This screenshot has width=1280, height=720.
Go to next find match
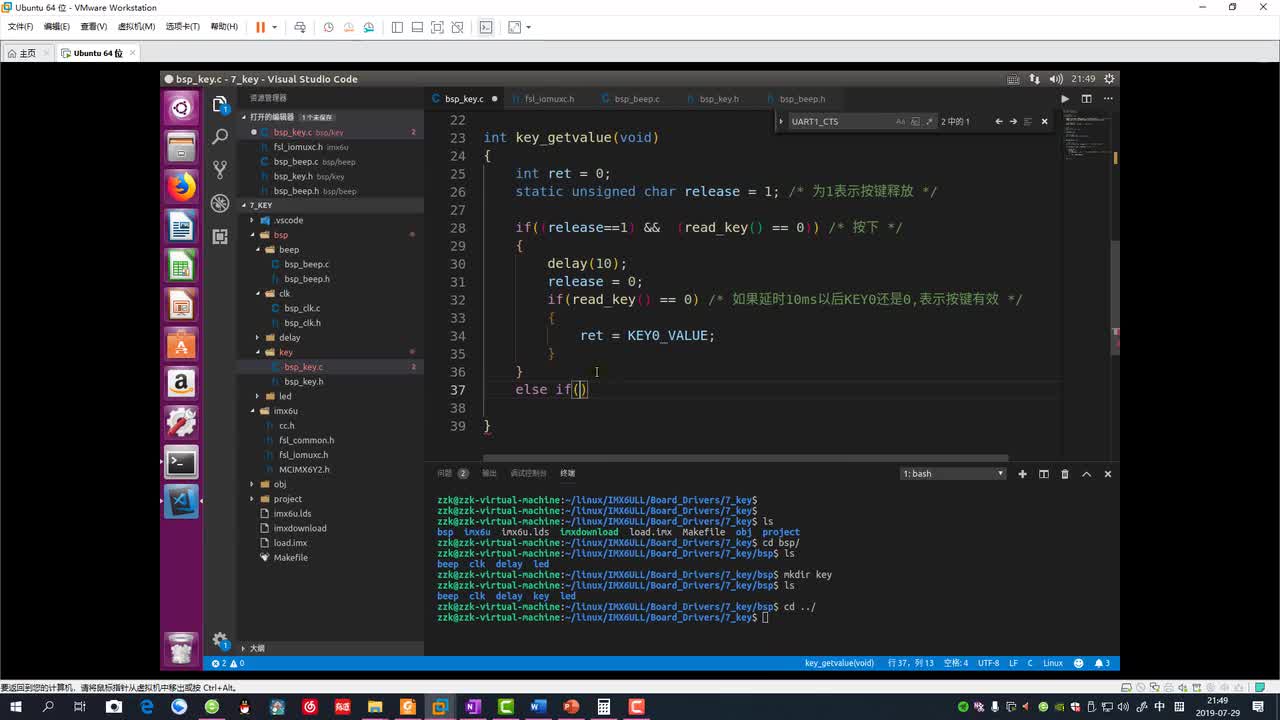tap(1013, 121)
